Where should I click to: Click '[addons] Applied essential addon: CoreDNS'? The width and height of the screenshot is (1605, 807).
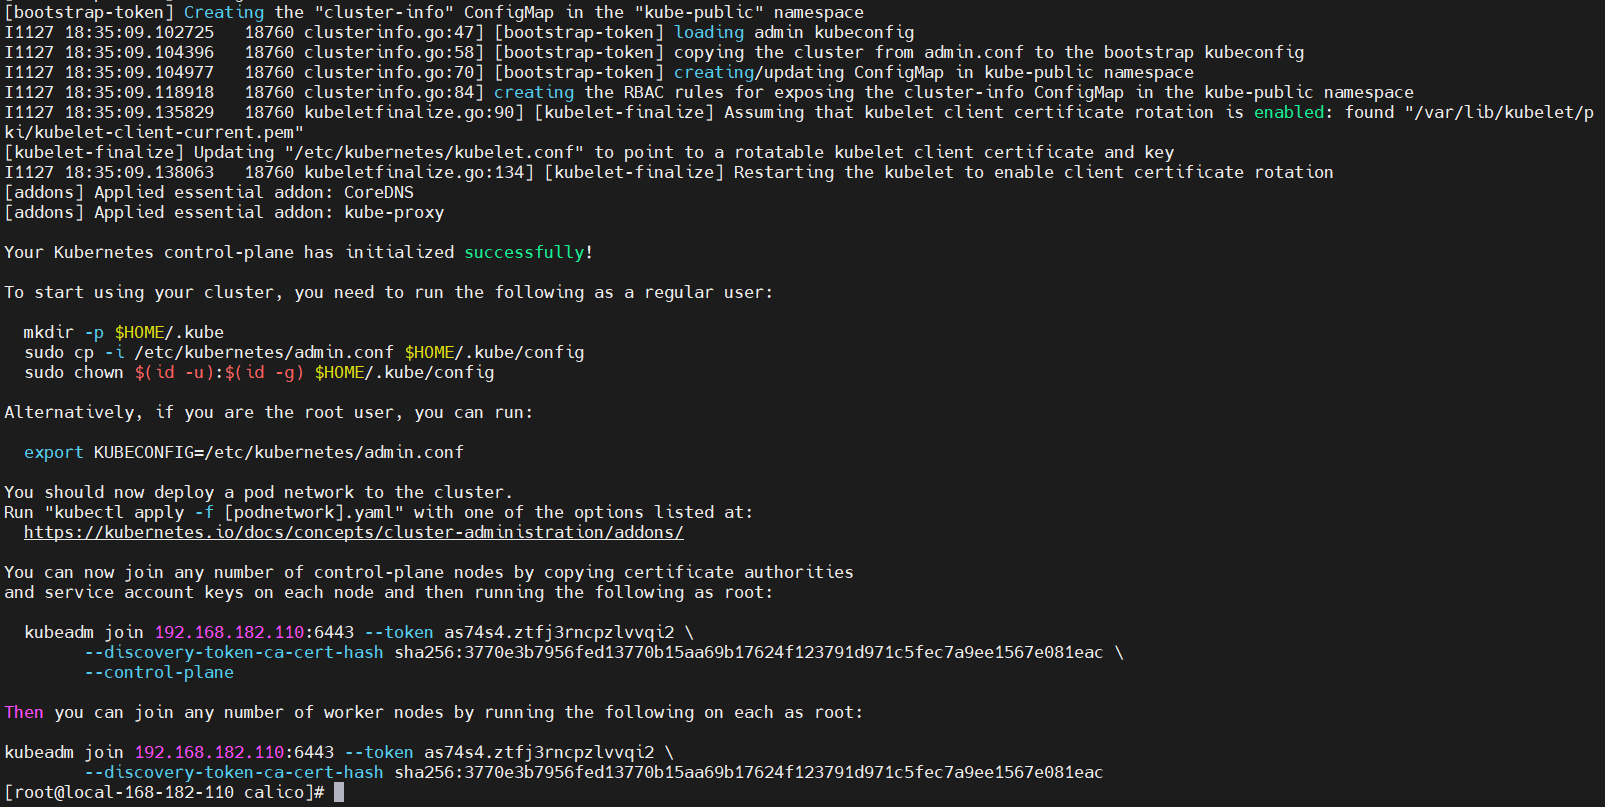click(x=209, y=192)
